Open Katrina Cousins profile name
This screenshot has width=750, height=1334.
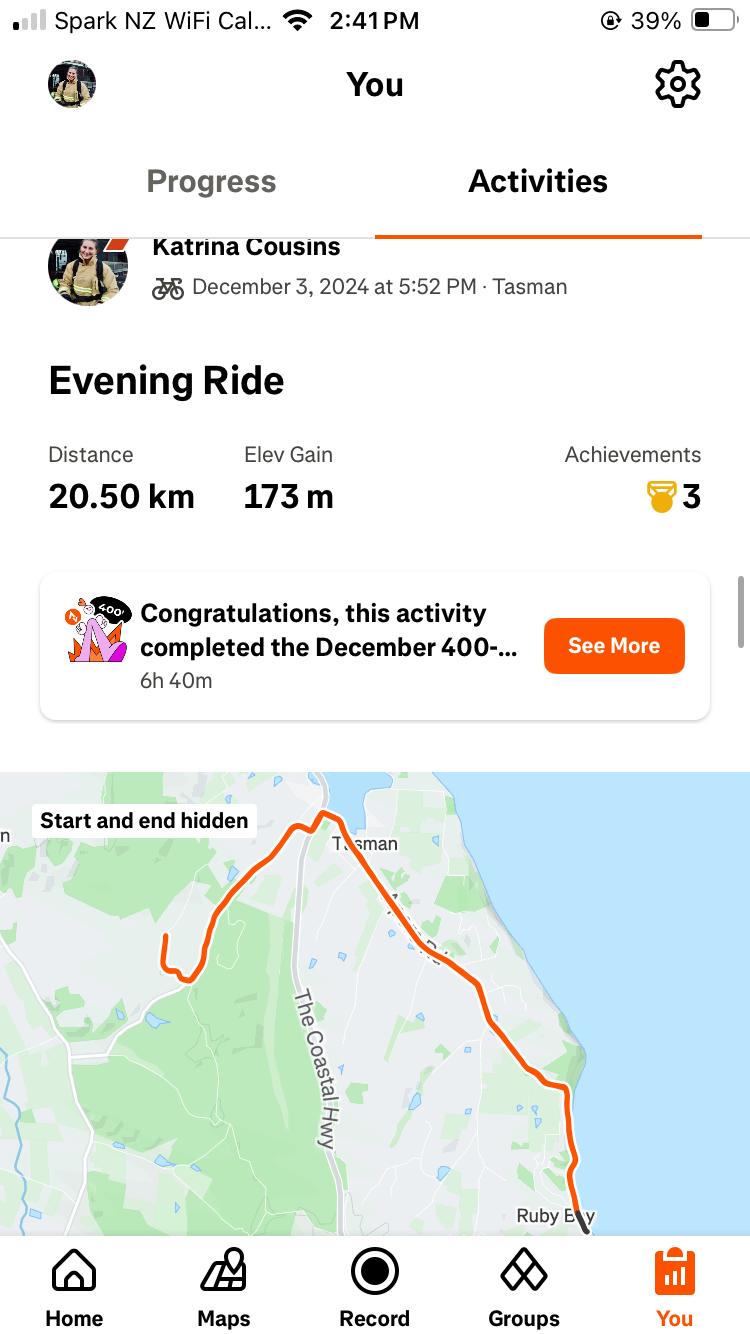[x=246, y=248]
